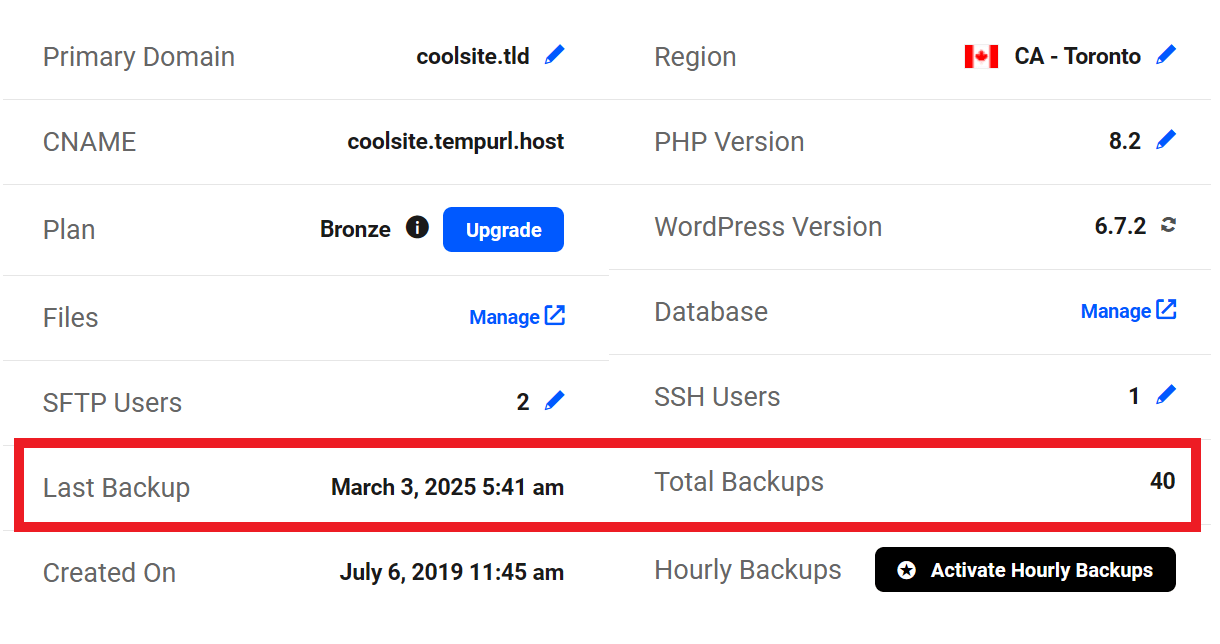1220x644 pixels.
Task: Click the July 6, 2019 11:45 am date
Action: pos(451,572)
